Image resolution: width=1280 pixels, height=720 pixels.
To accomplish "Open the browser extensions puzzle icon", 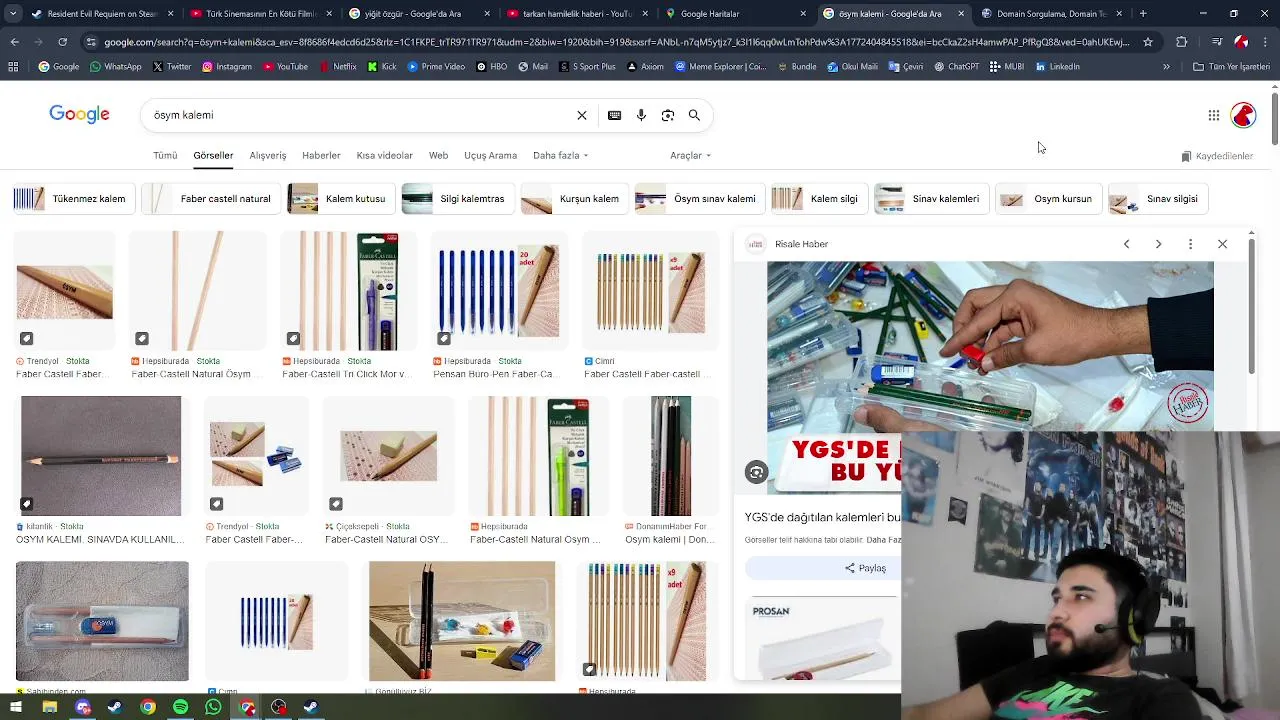I will click(x=1182, y=42).
